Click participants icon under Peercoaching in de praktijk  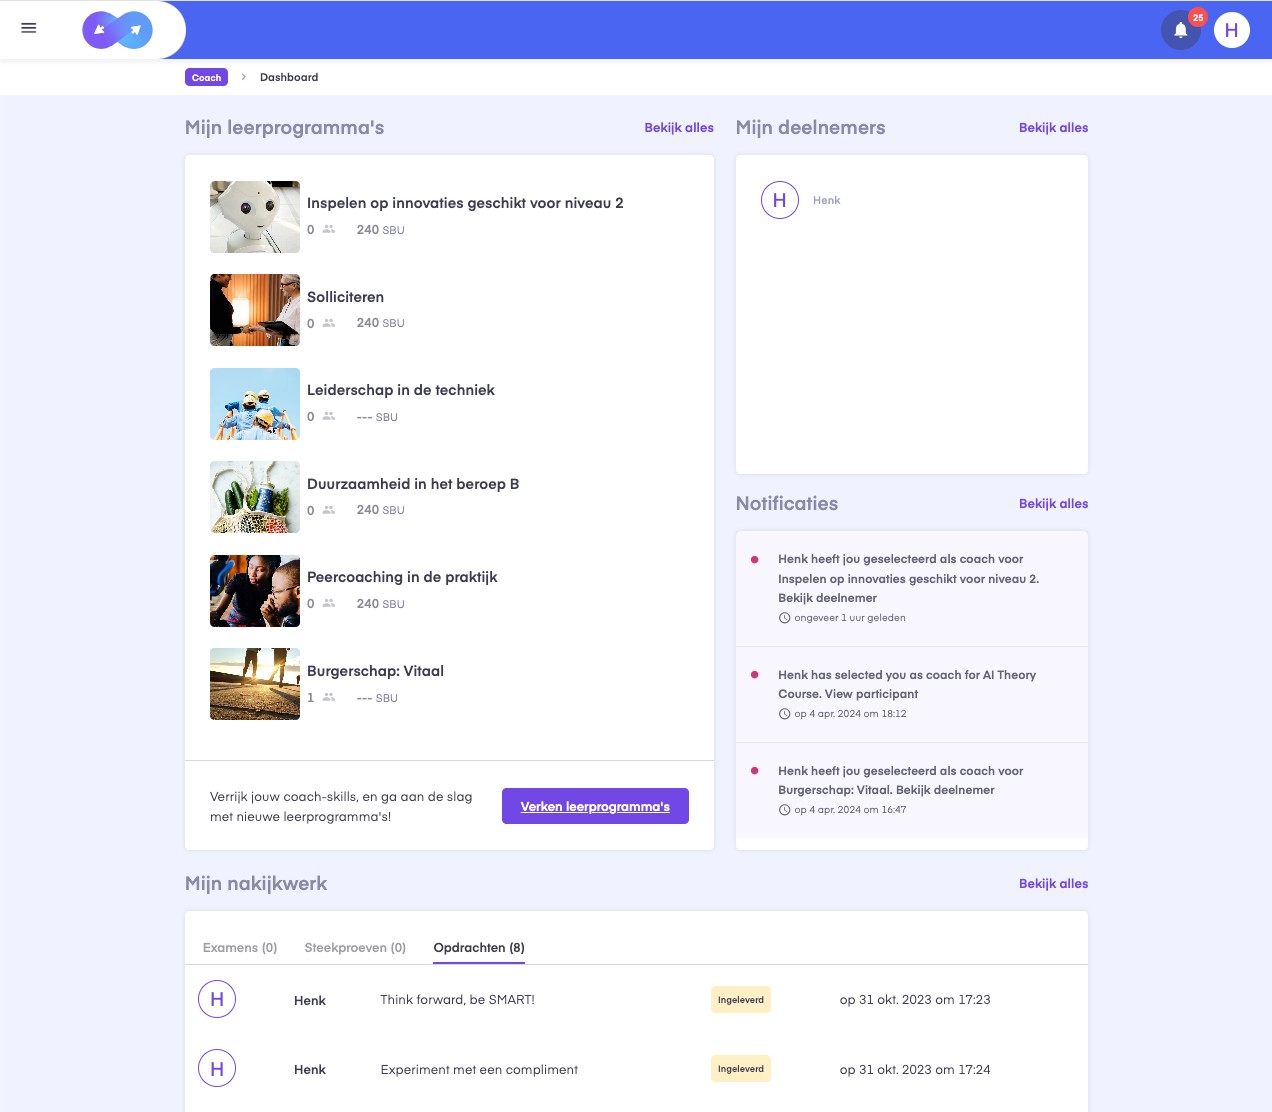coord(328,603)
